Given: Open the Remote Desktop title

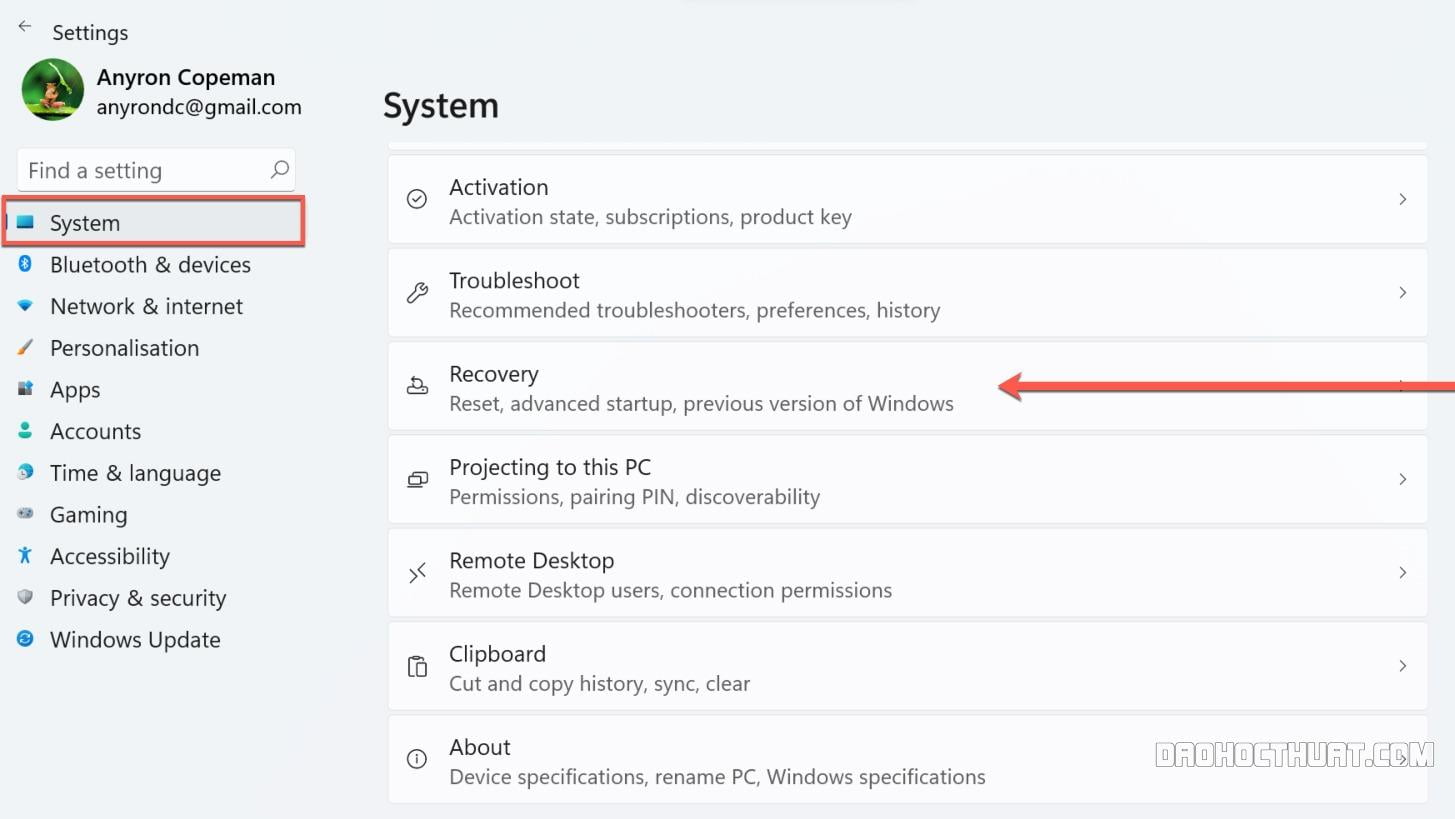Looking at the screenshot, I should pos(531,561).
